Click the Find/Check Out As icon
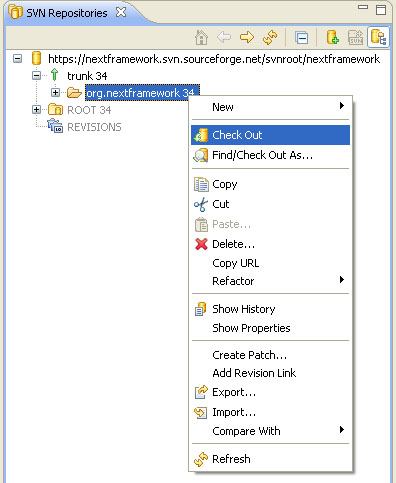396x483 pixels. [201, 155]
